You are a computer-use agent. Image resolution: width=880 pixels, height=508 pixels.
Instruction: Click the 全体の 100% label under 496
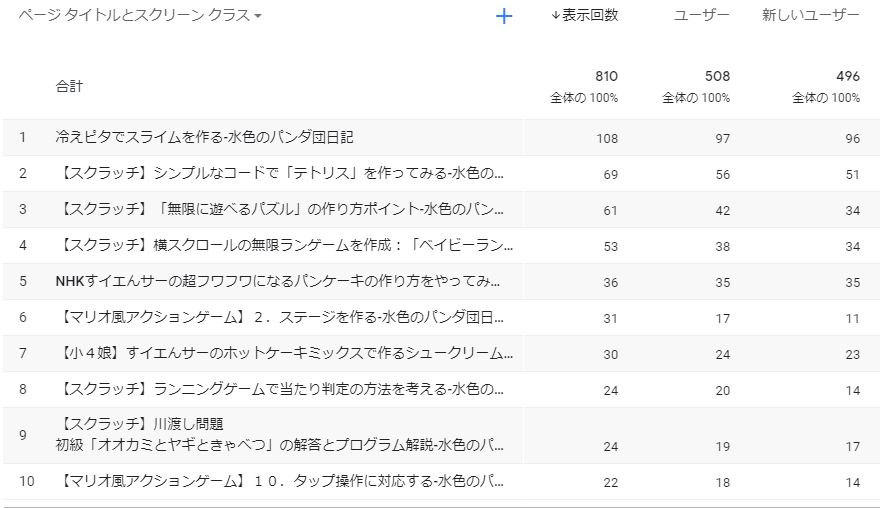coord(826,98)
